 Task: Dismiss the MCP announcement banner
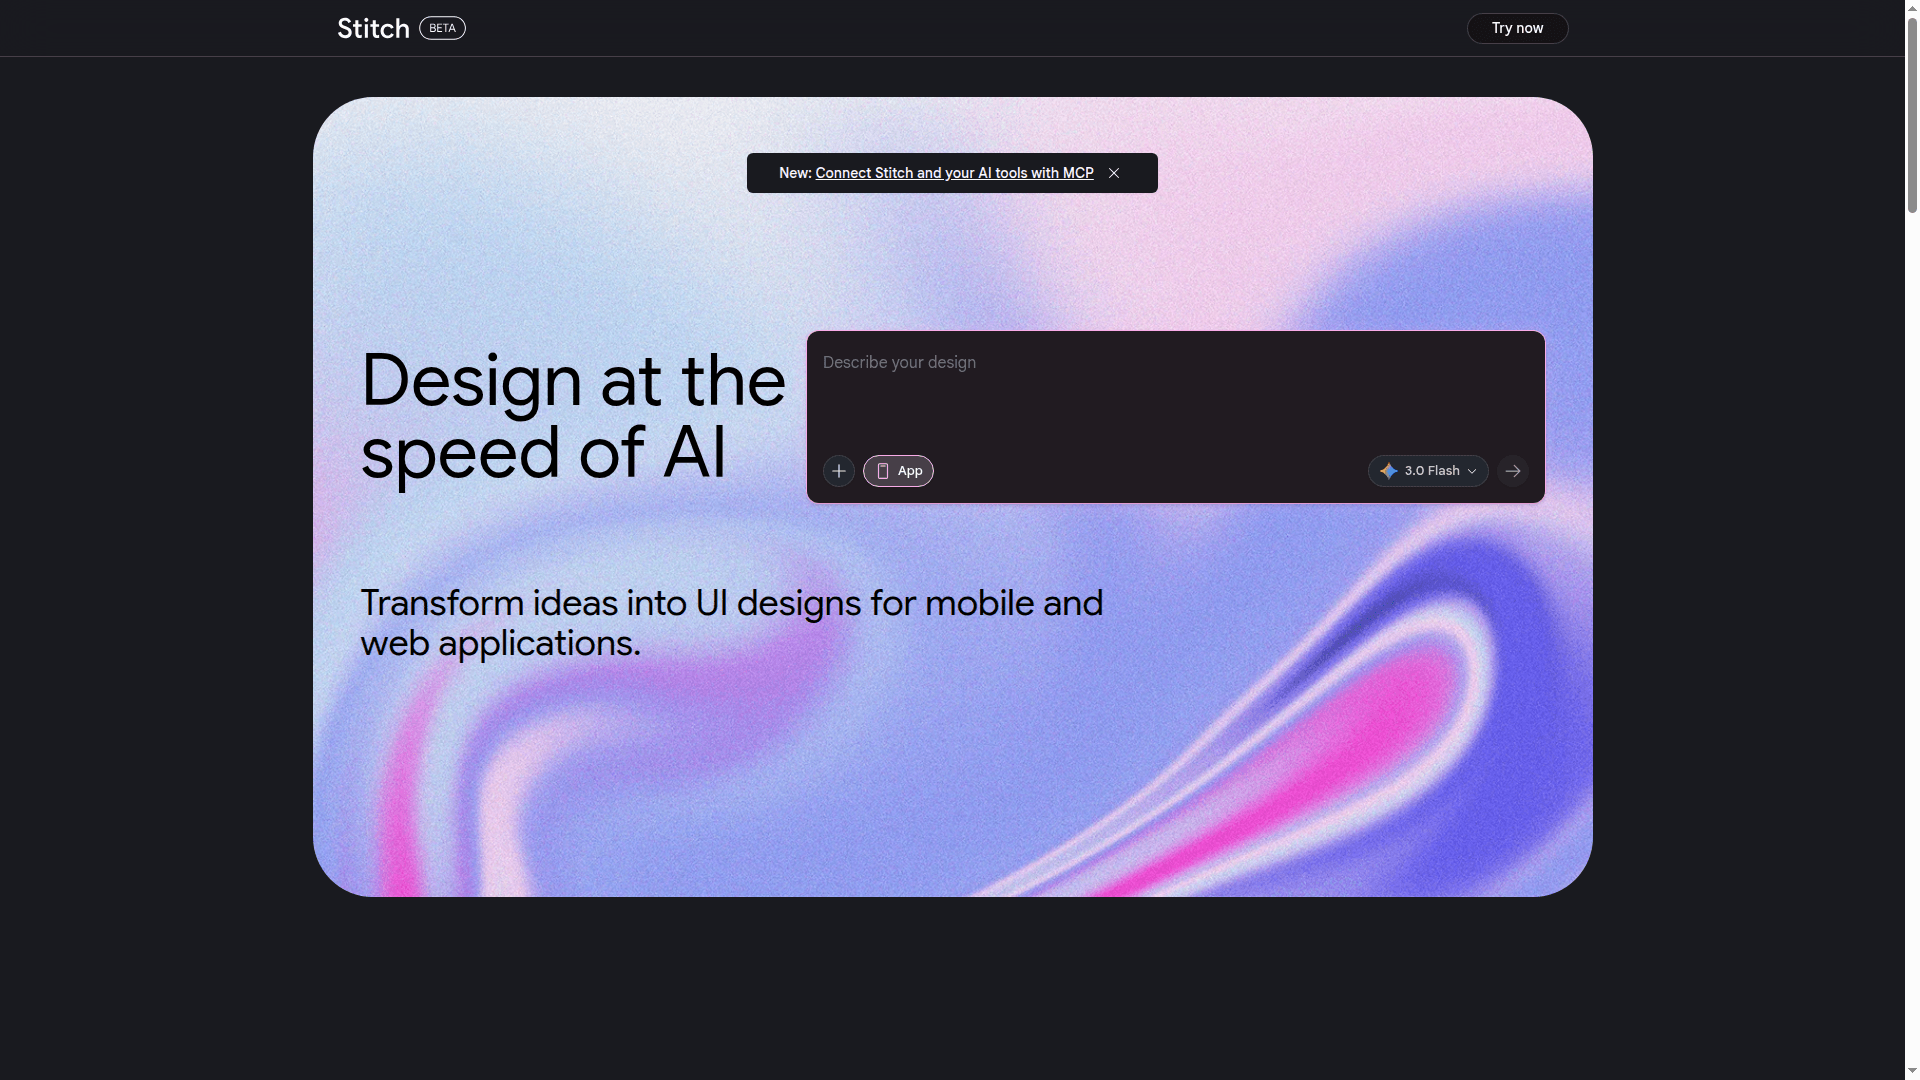(x=1114, y=173)
